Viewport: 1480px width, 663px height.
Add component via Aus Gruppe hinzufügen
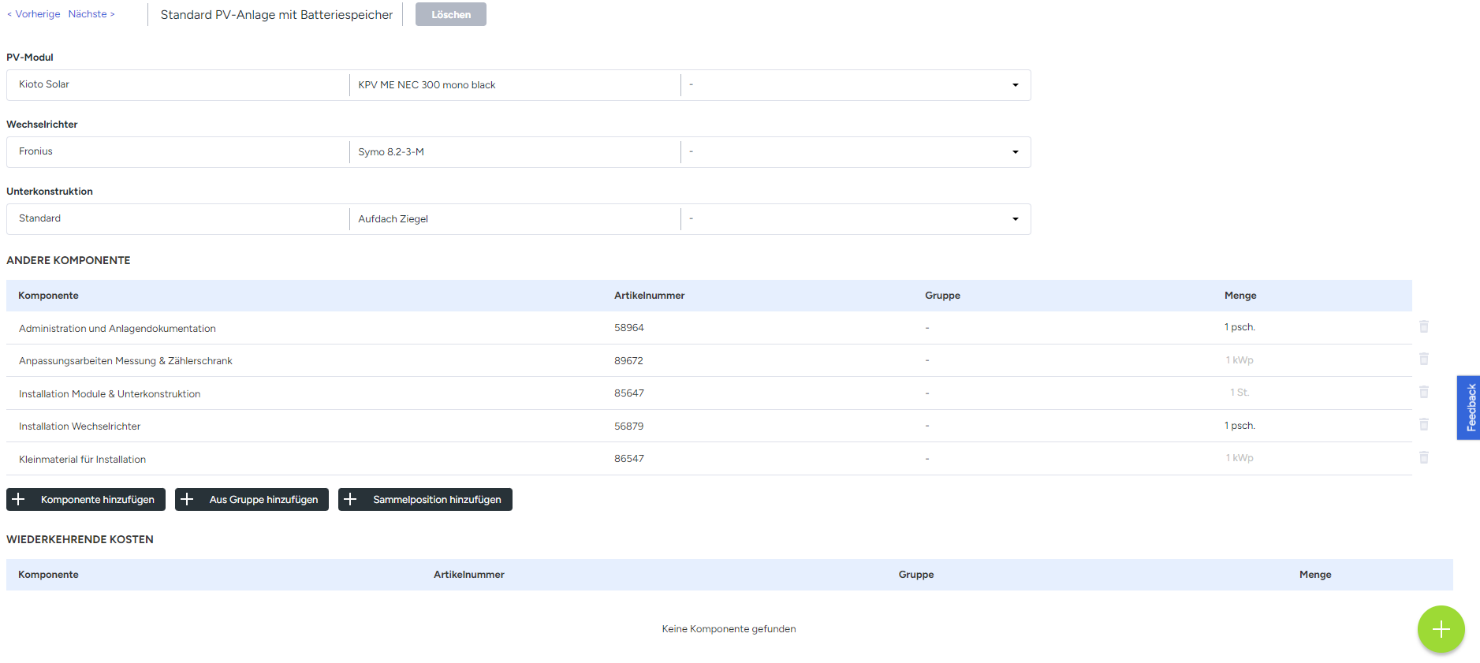click(252, 500)
